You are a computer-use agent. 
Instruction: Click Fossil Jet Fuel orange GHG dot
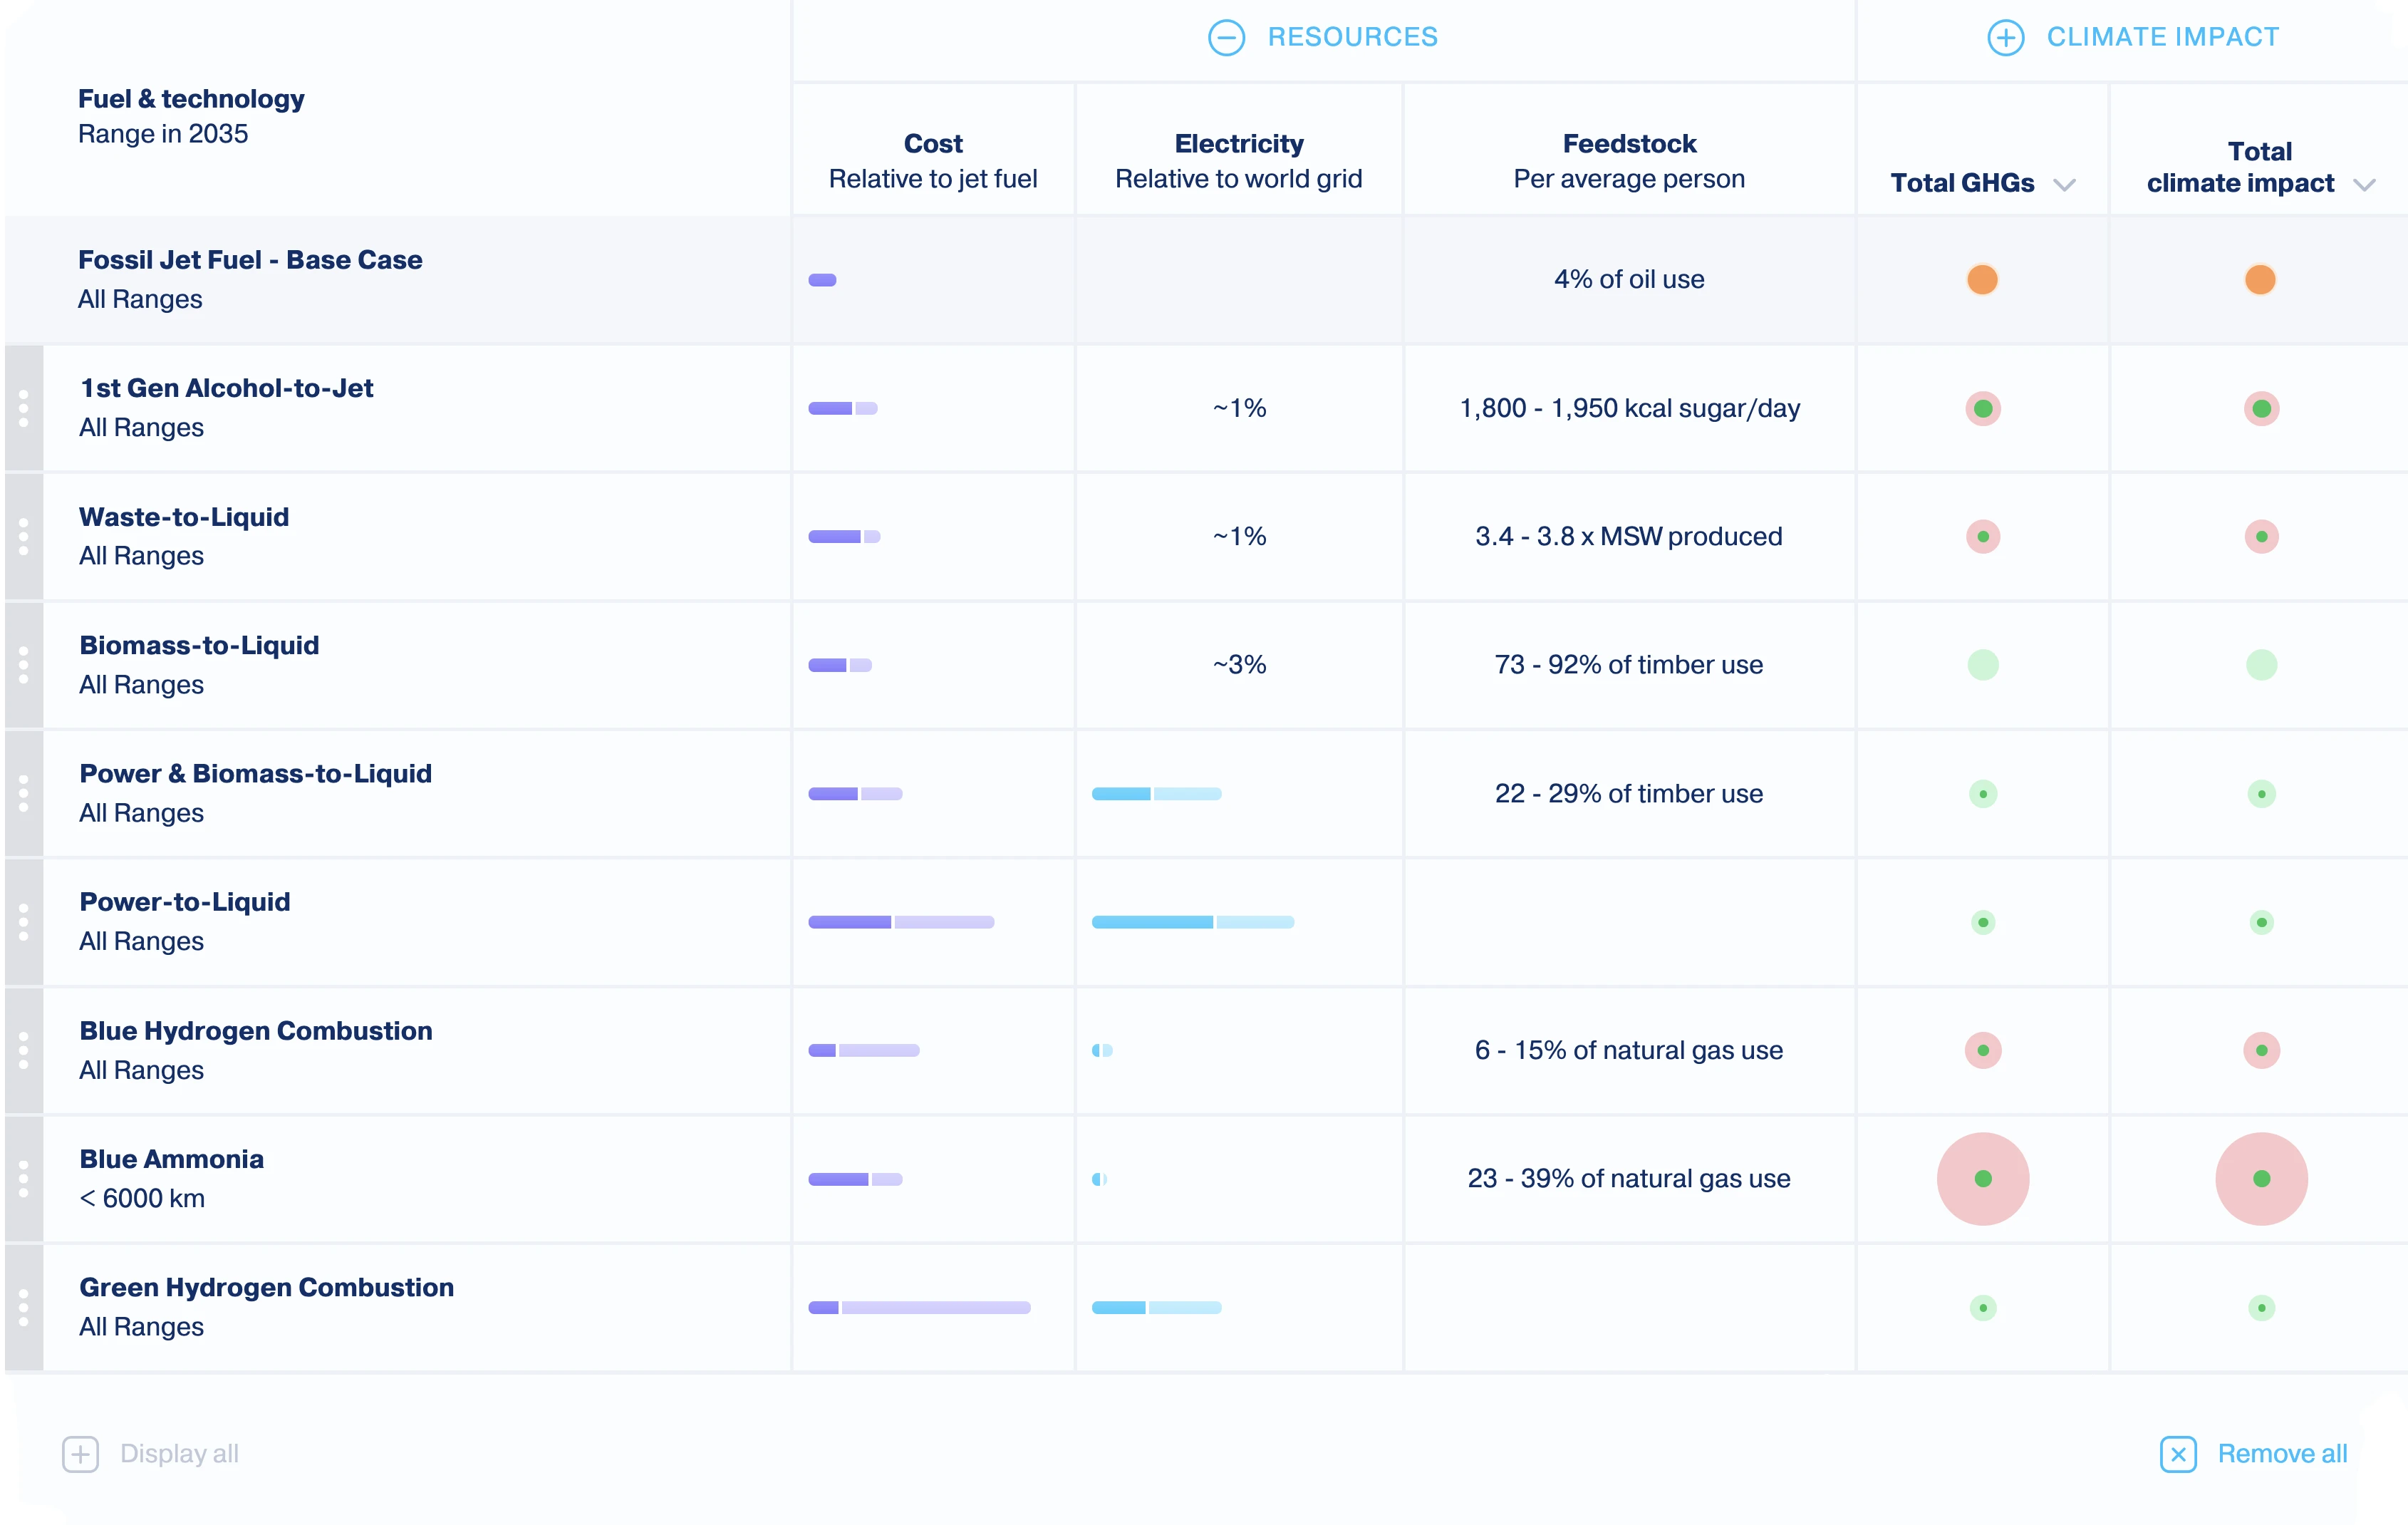pyautogui.click(x=1982, y=280)
